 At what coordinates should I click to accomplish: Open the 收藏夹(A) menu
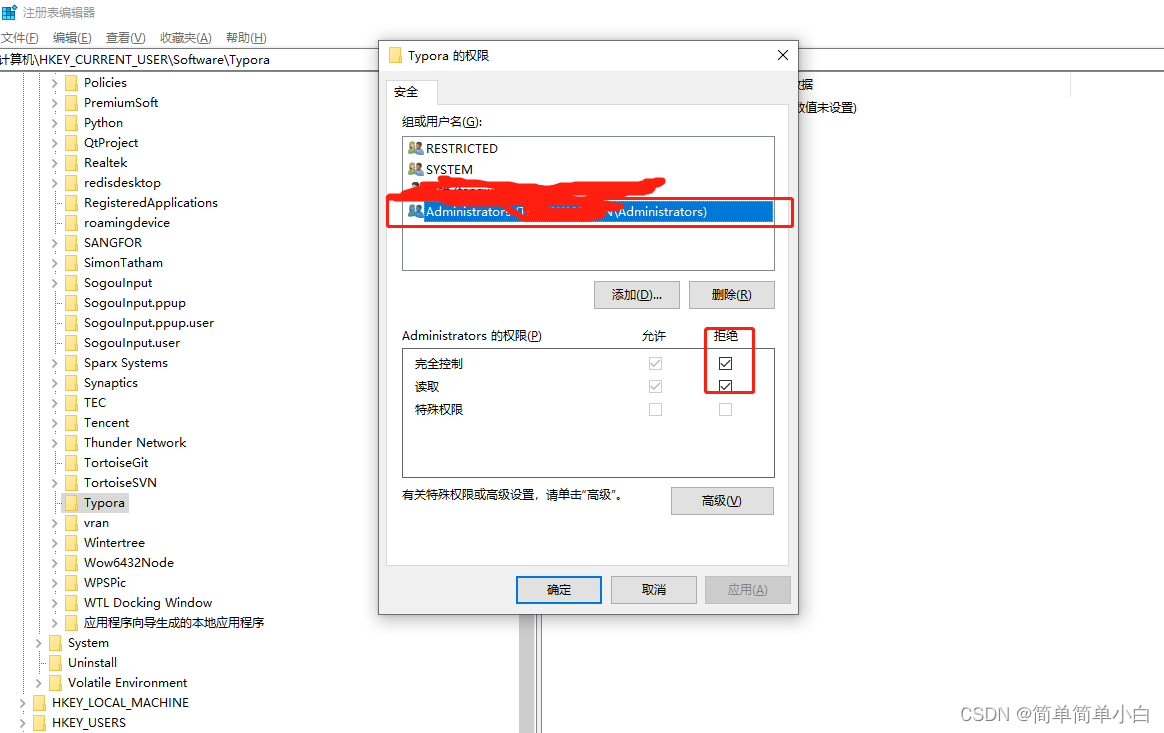(x=186, y=38)
